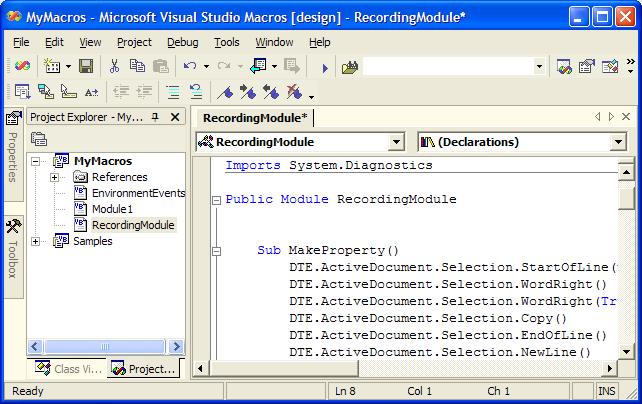The width and height of the screenshot is (642, 404).
Task: Open the auto-hidden Properties side tab
Action: pos(13,155)
